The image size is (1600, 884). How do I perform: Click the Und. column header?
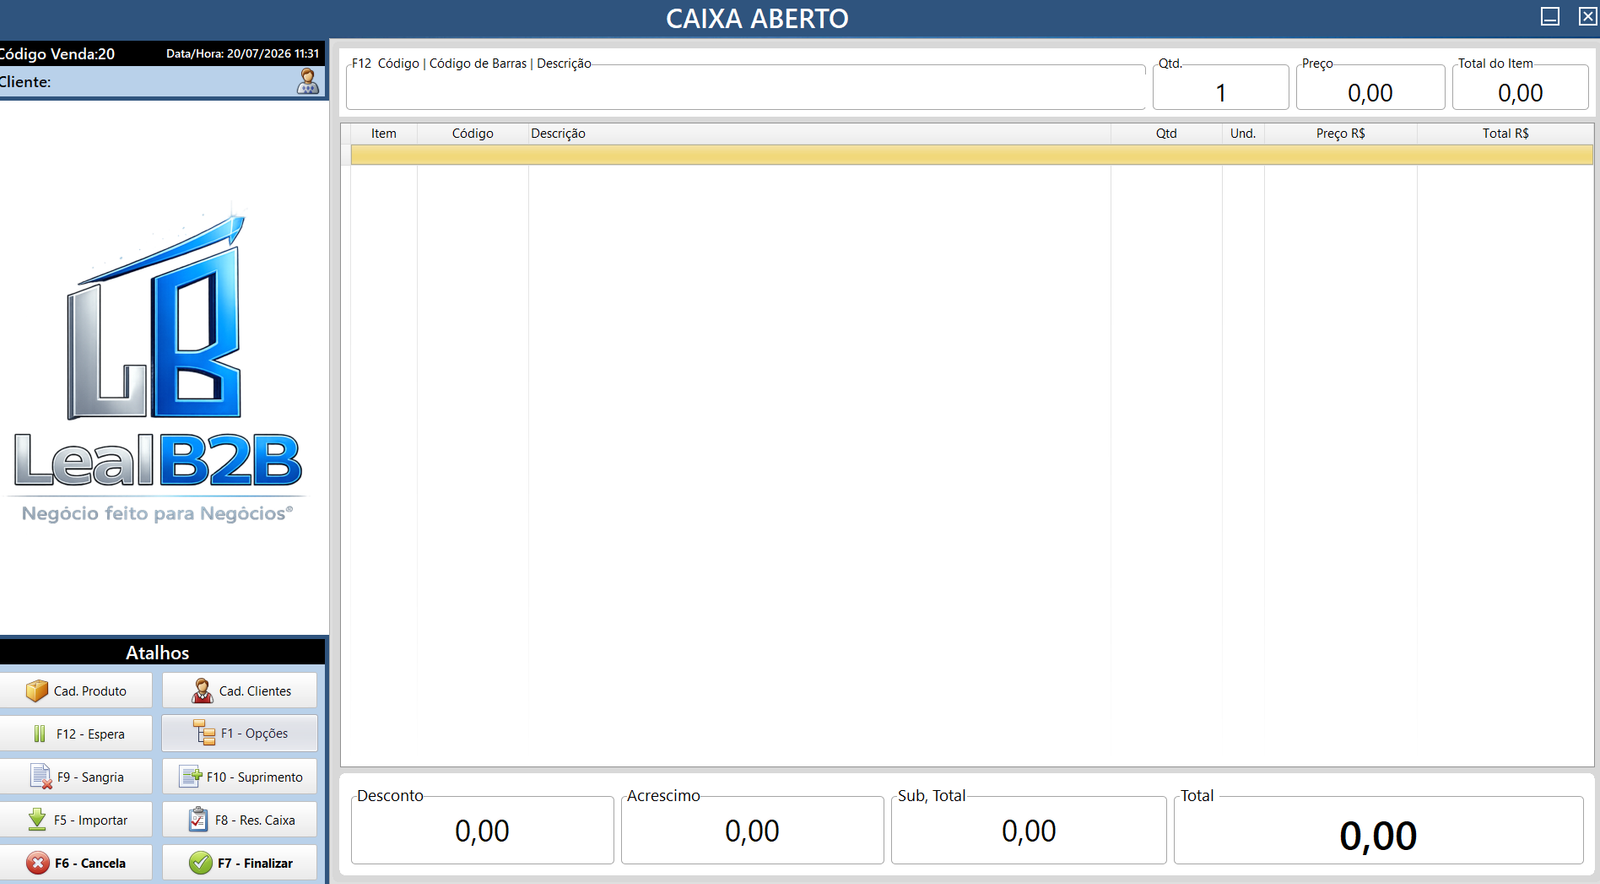pyautogui.click(x=1243, y=133)
